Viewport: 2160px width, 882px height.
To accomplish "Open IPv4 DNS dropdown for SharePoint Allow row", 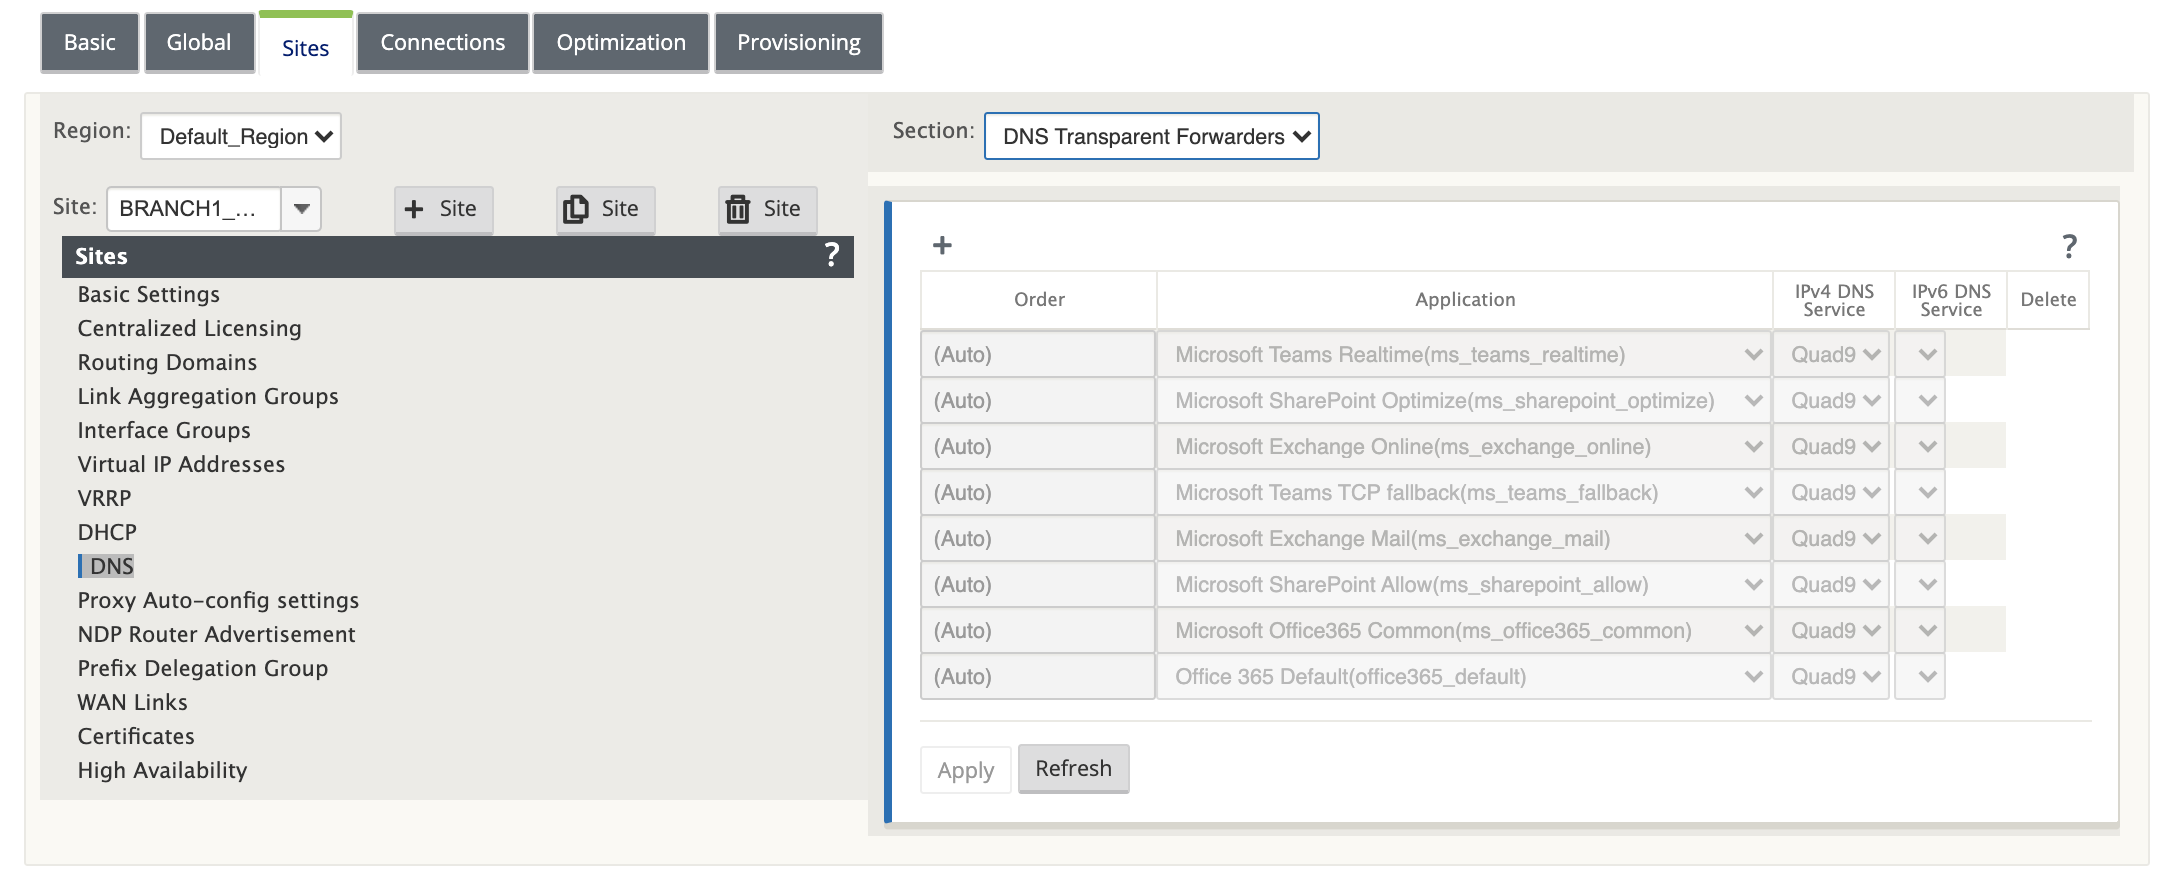I will [x=1831, y=585].
